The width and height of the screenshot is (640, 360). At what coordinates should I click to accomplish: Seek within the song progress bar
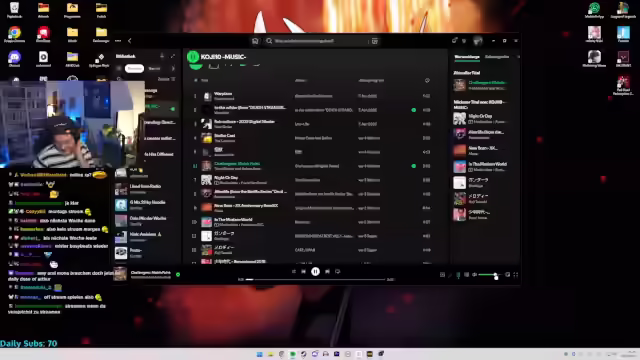(x=316, y=280)
